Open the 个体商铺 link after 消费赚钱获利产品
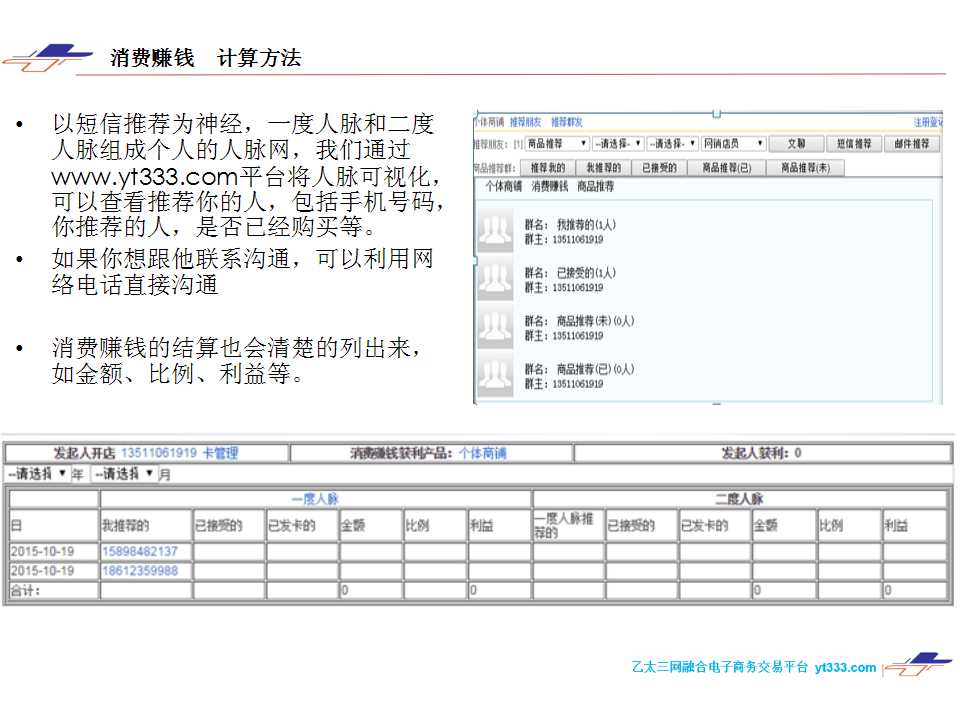 482,453
